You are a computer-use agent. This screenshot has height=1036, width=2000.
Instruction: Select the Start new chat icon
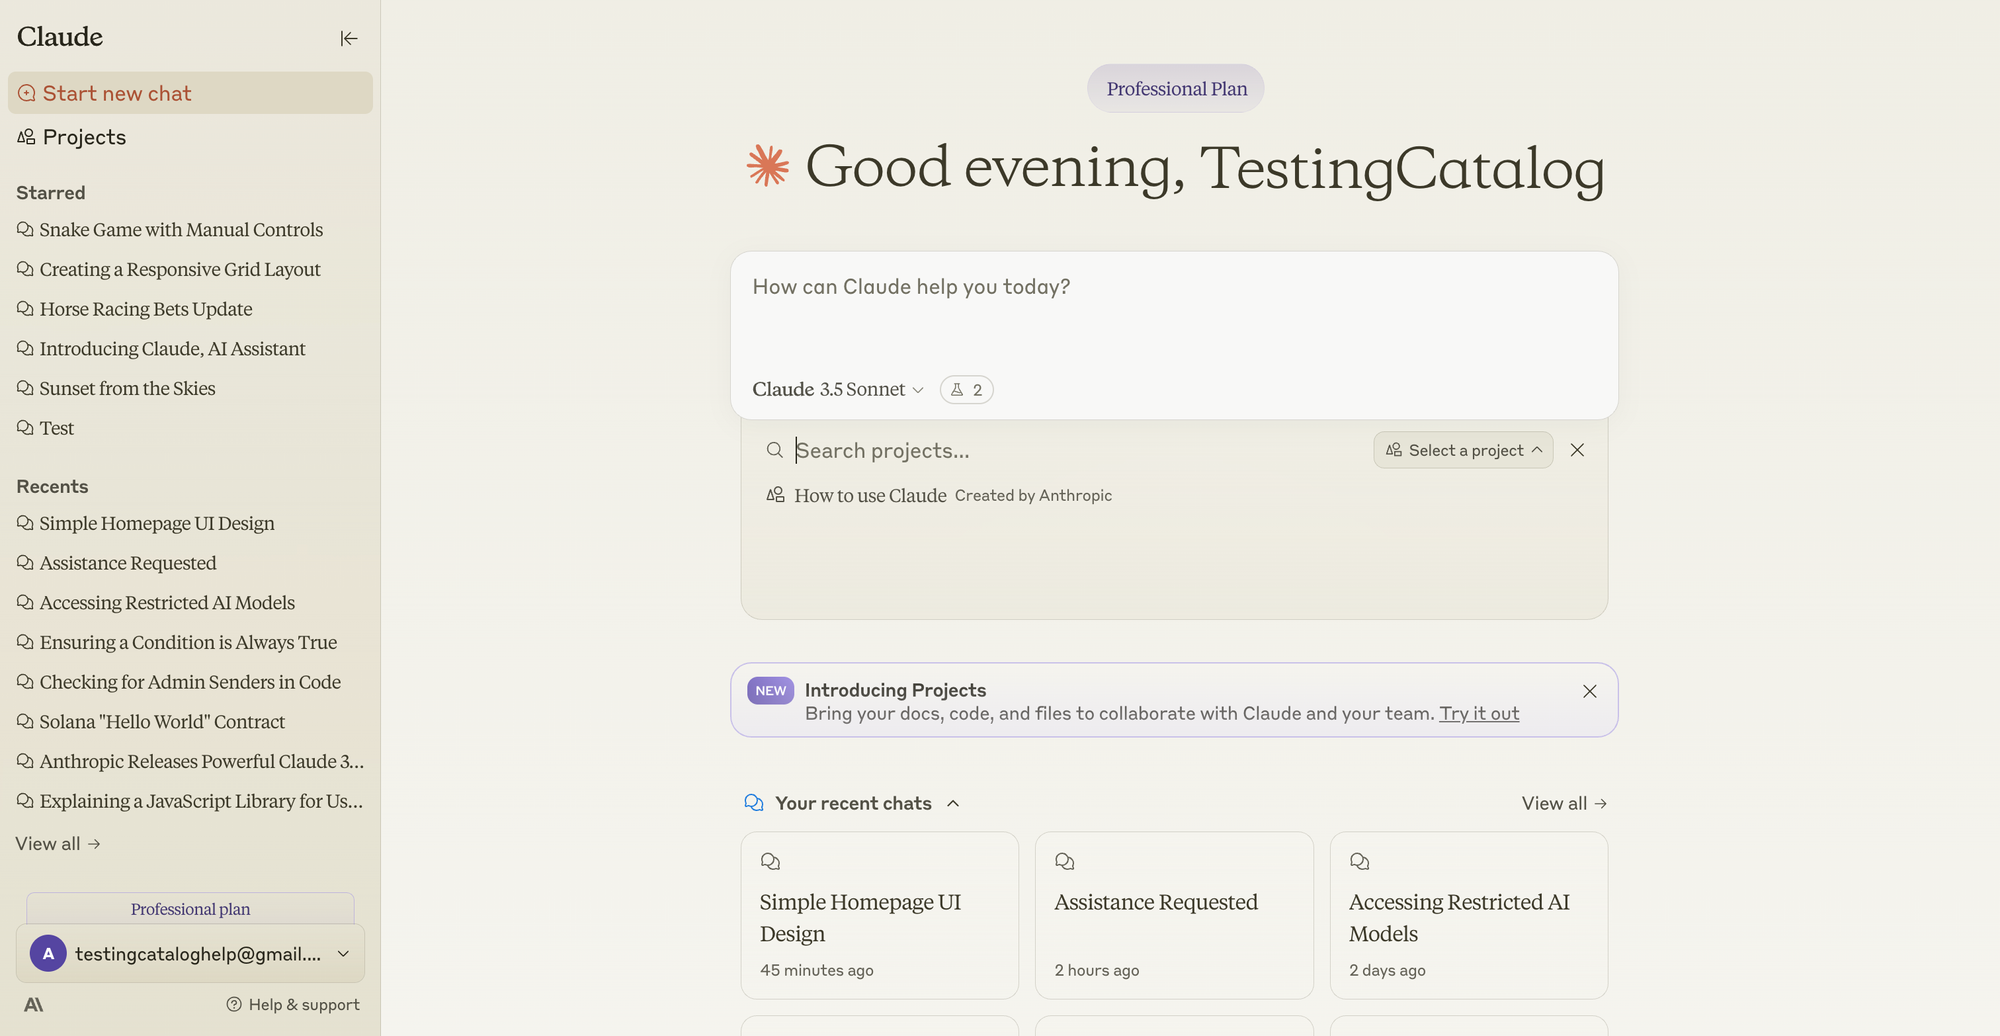coord(26,92)
